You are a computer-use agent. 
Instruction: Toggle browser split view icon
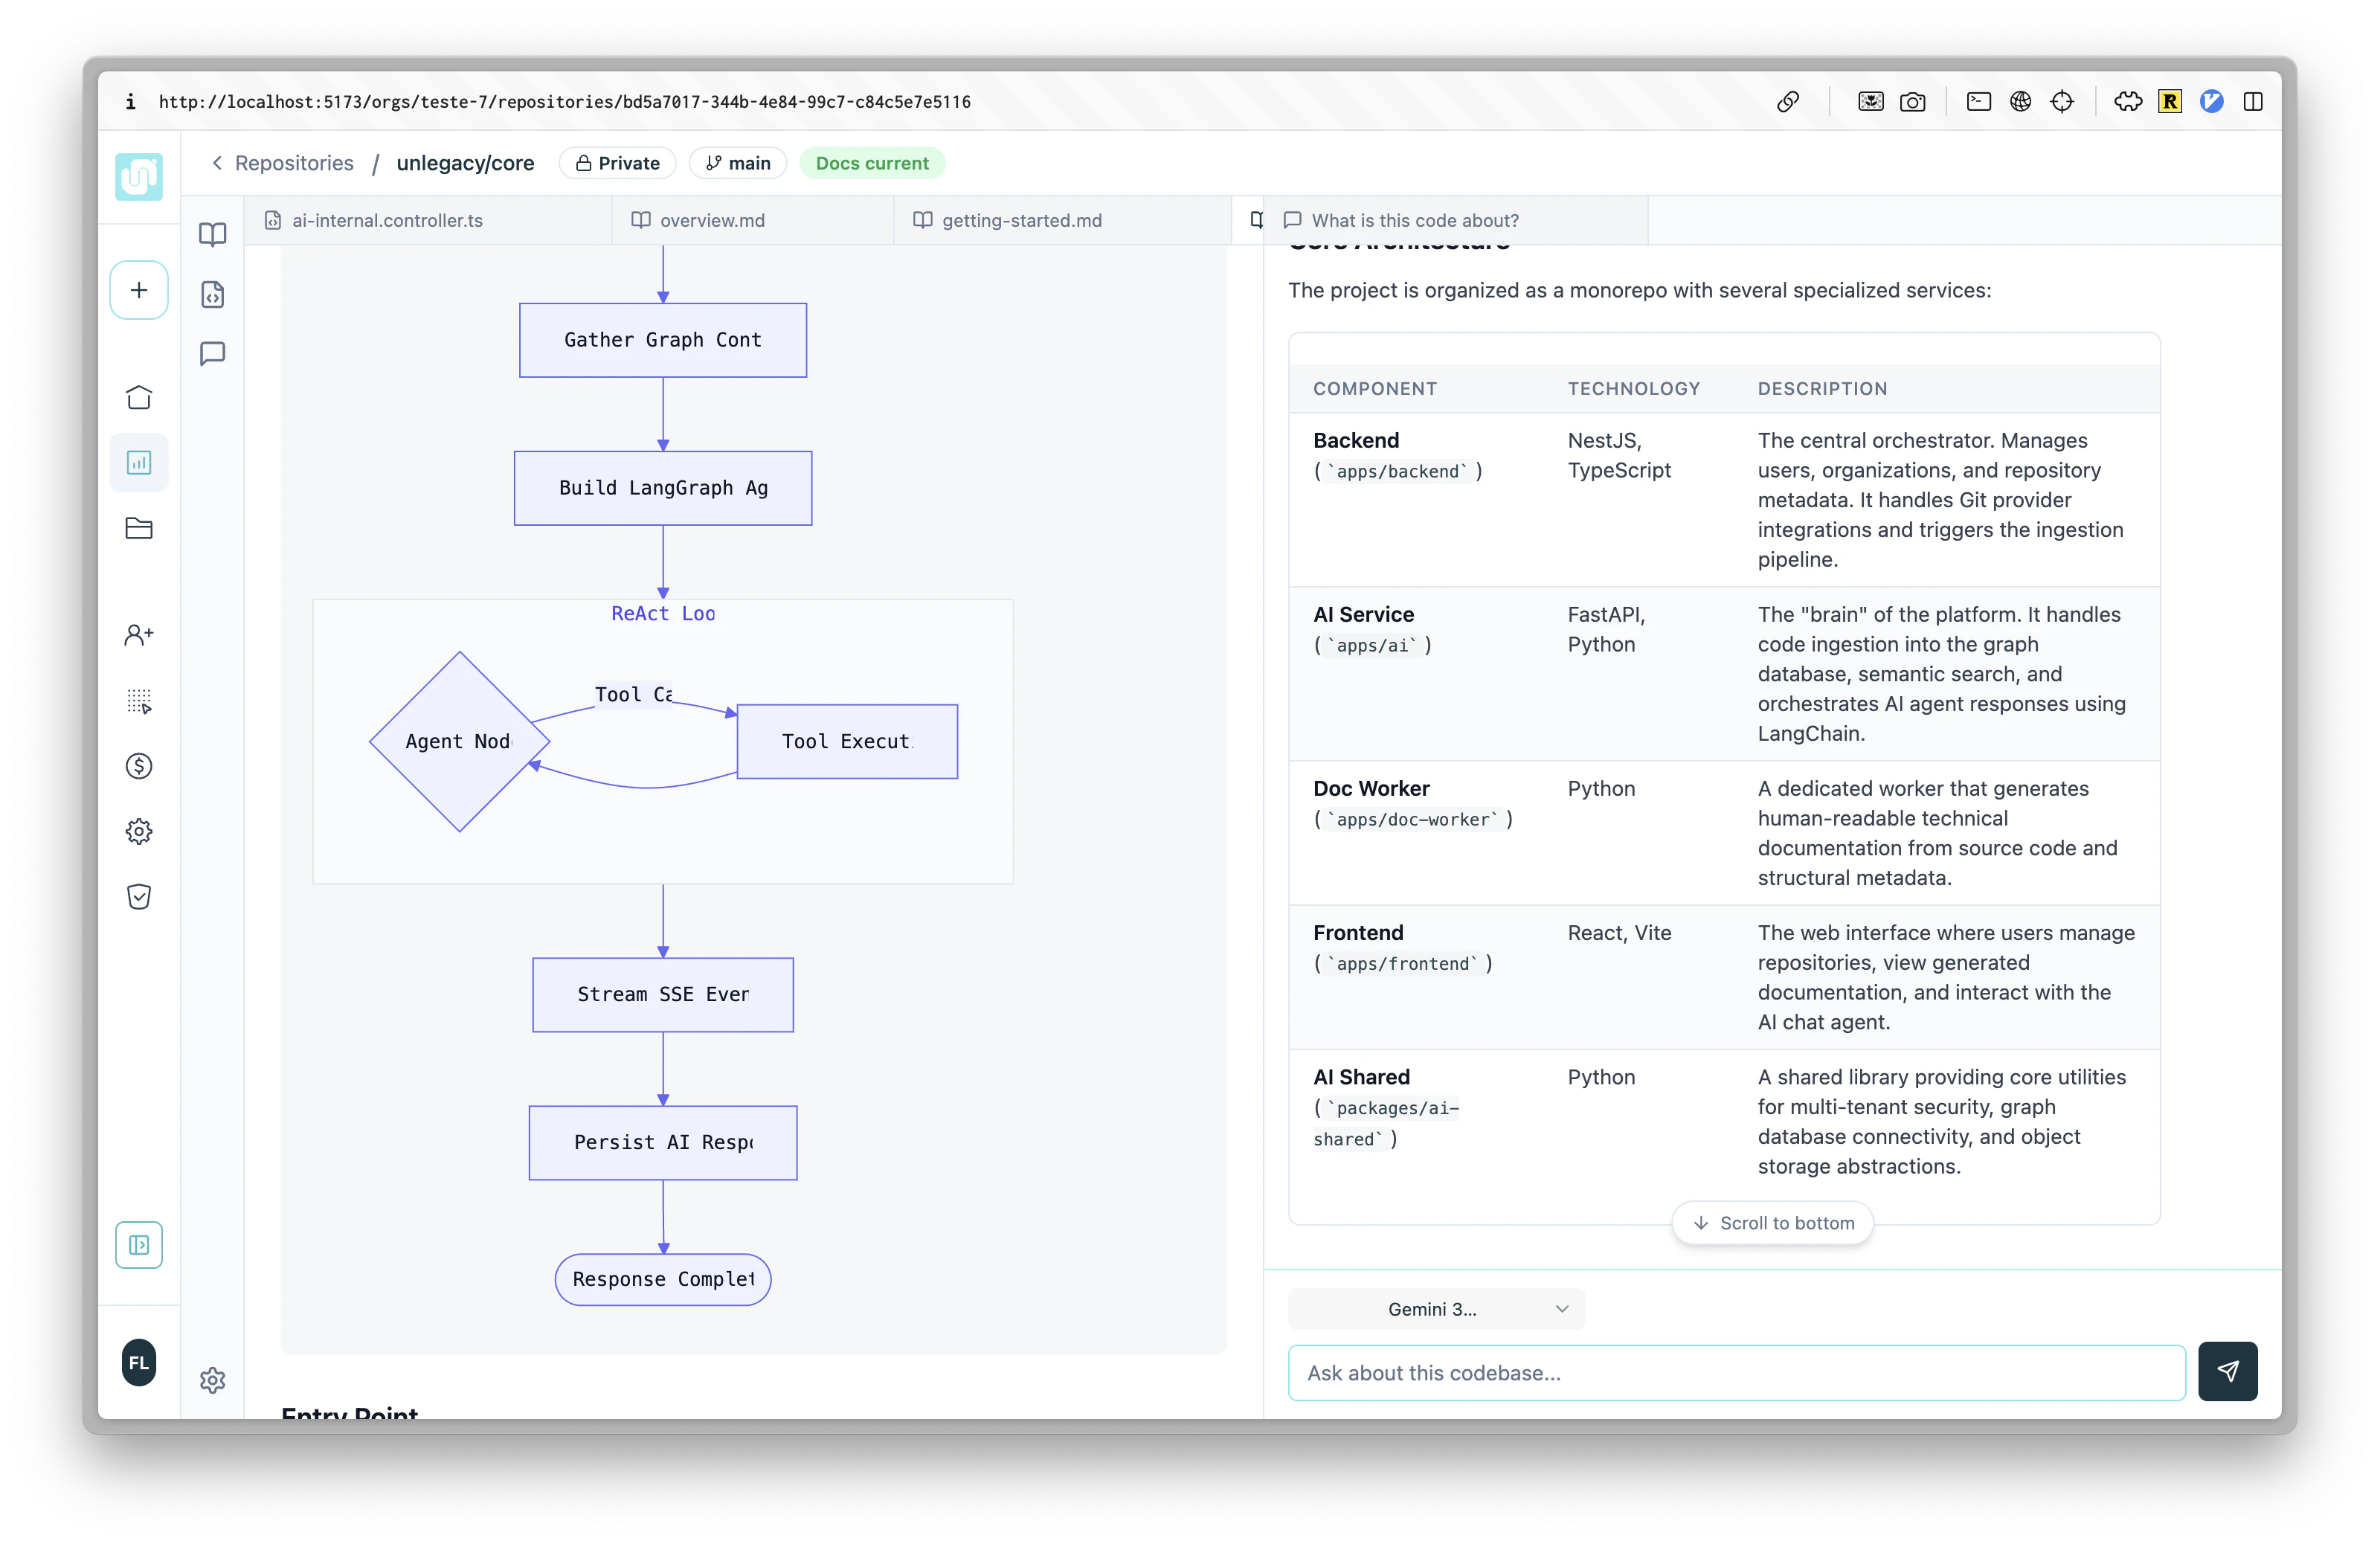coord(2253,101)
